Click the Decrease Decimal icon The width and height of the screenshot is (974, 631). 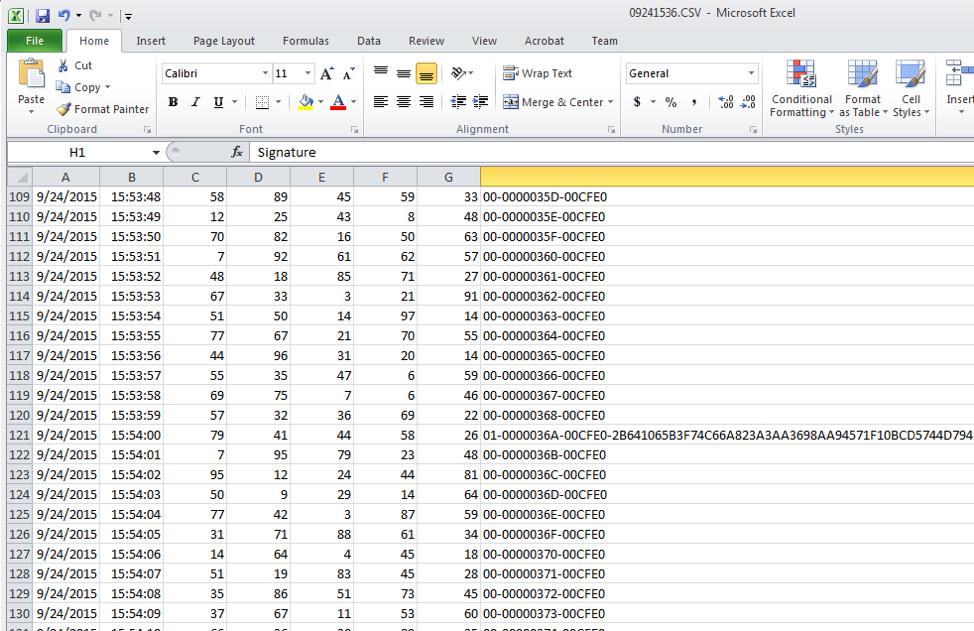pyautogui.click(x=748, y=102)
